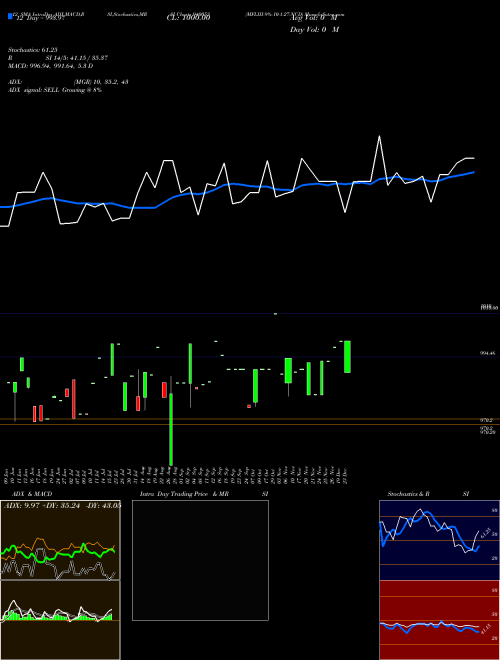
Task: Click the 61.23 value label in Stochastics panel
Action: (x=485, y=532)
